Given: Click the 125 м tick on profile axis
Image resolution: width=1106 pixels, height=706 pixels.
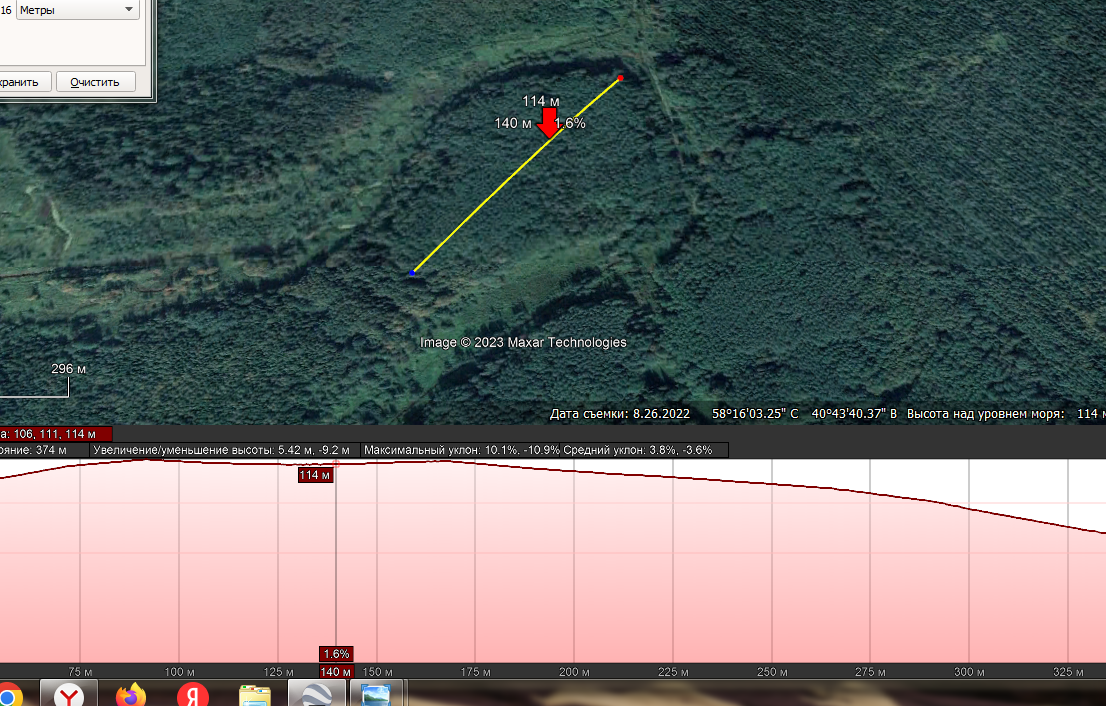Looking at the screenshot, I should click(278, 672).
